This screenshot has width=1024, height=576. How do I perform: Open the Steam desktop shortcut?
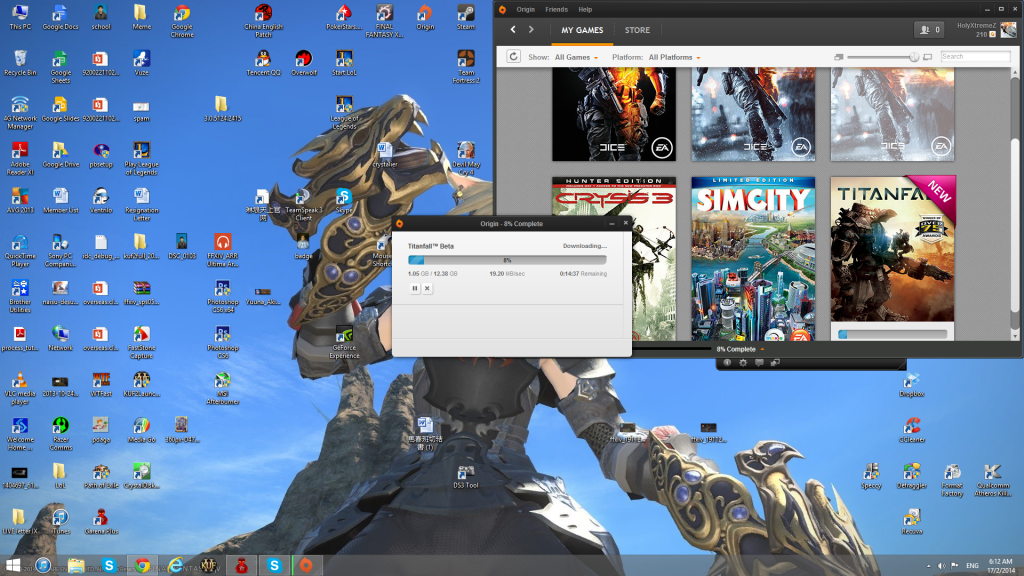click(x=466, y=16)
